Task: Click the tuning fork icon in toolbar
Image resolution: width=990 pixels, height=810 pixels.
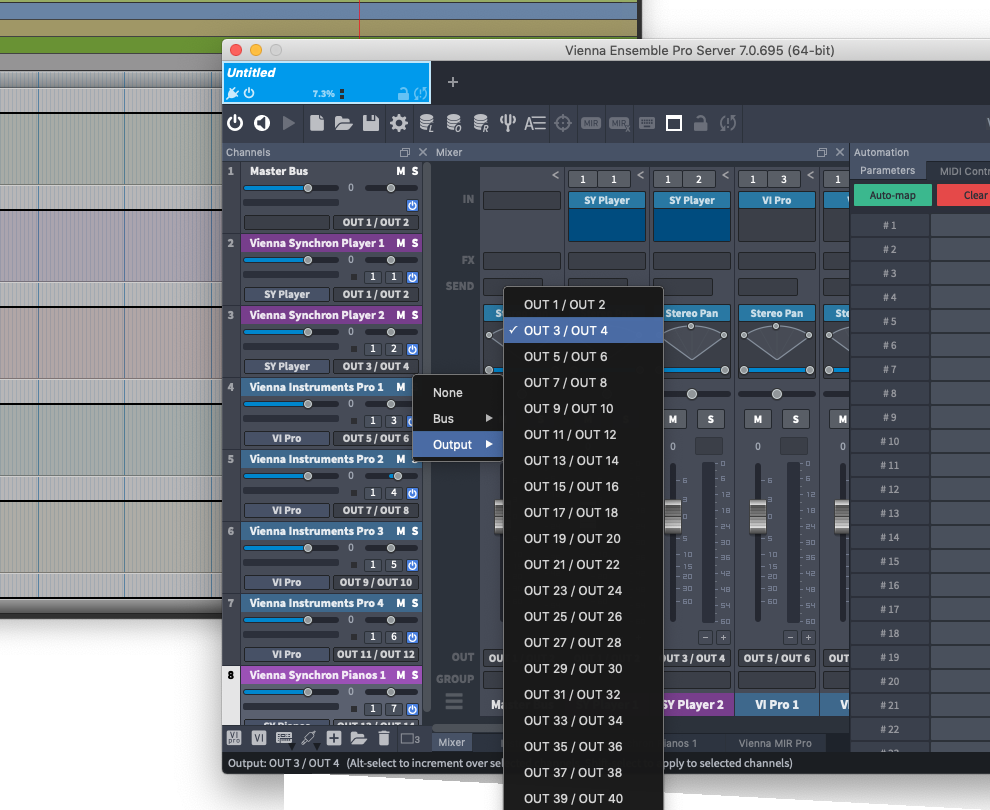Action: 508,122
